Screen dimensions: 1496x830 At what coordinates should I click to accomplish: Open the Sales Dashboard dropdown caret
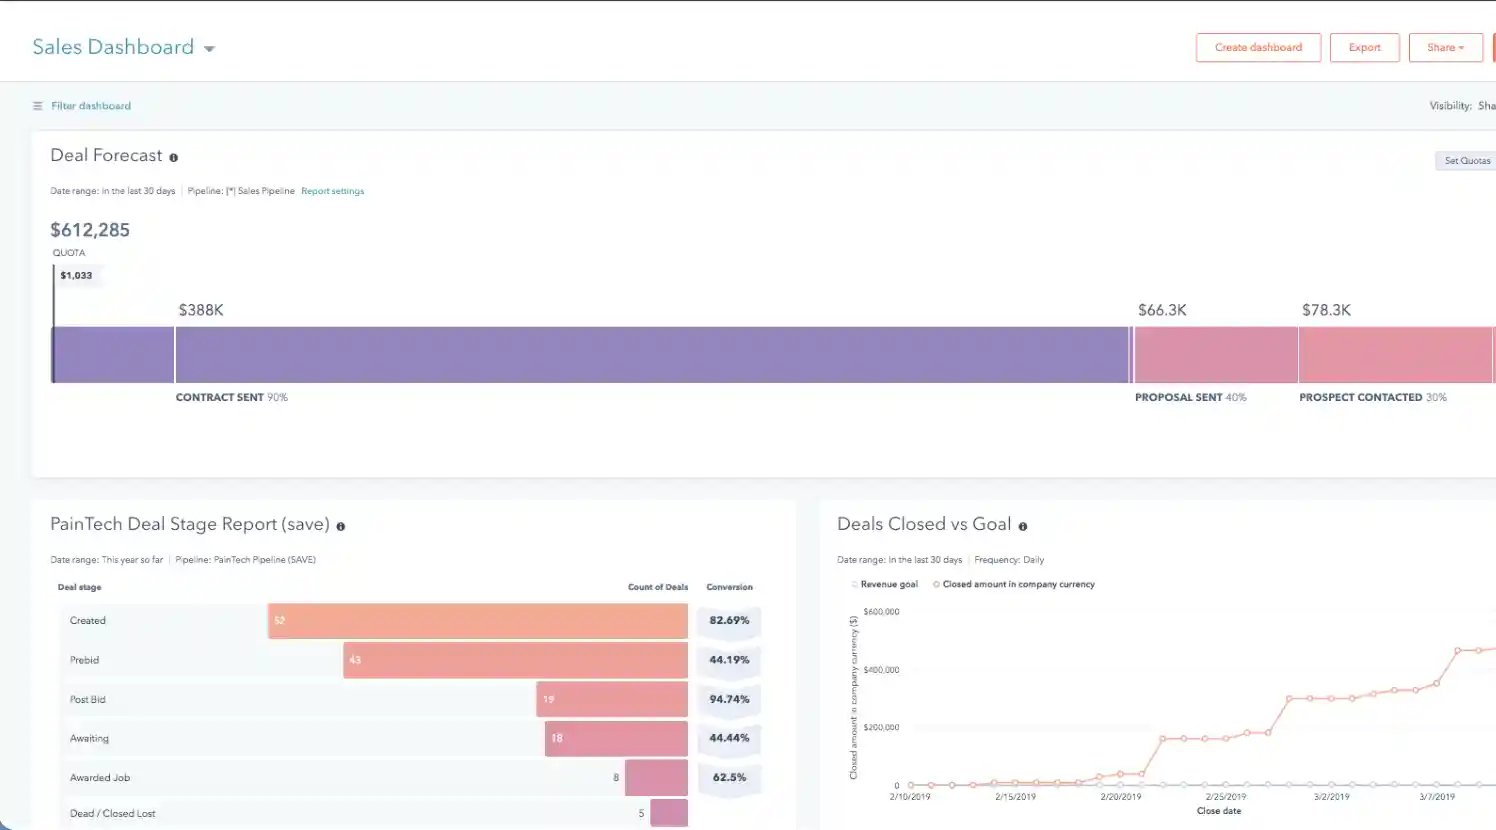pyautogui.click(x=209, y=49)
